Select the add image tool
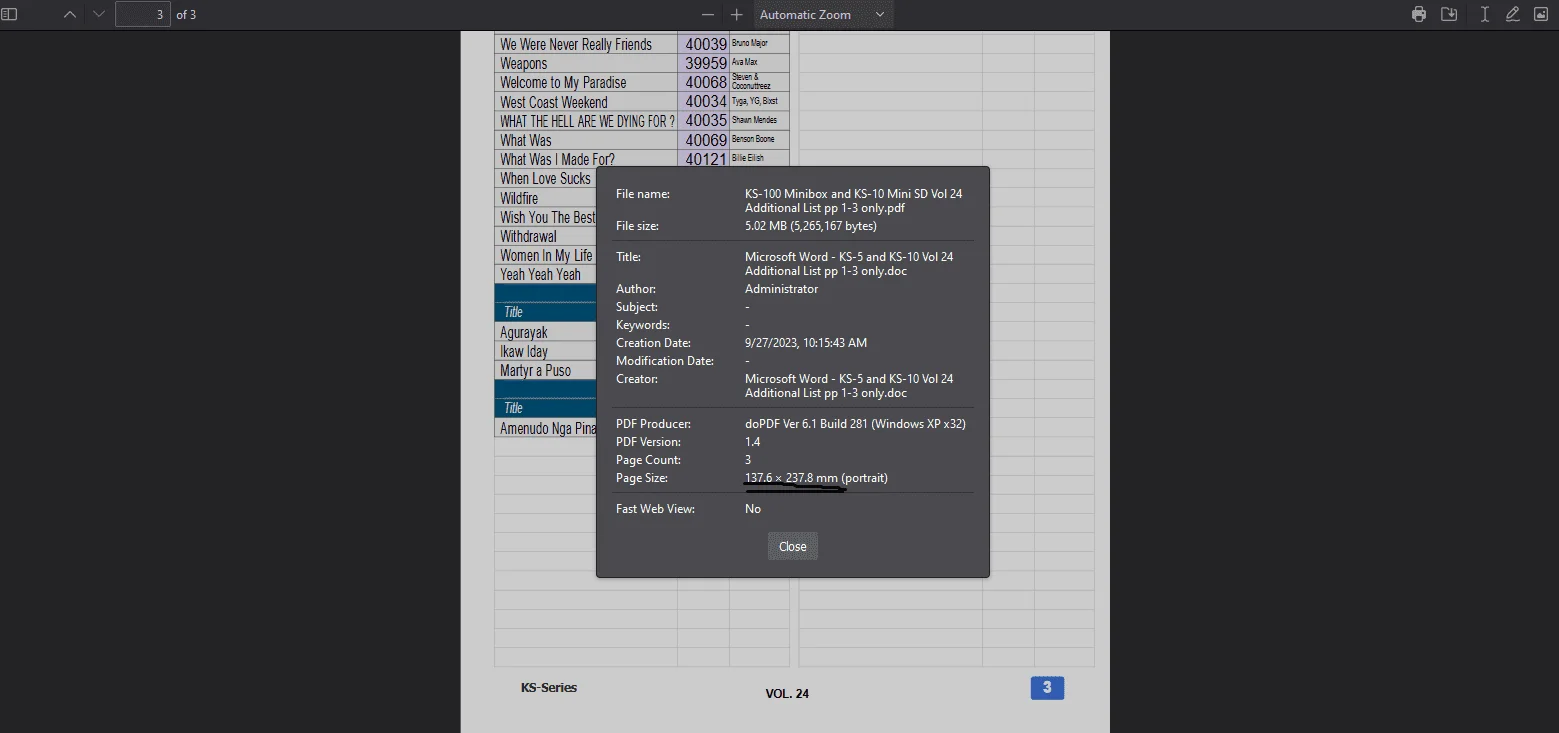The image size is (1559, 733). [1541, 15]
